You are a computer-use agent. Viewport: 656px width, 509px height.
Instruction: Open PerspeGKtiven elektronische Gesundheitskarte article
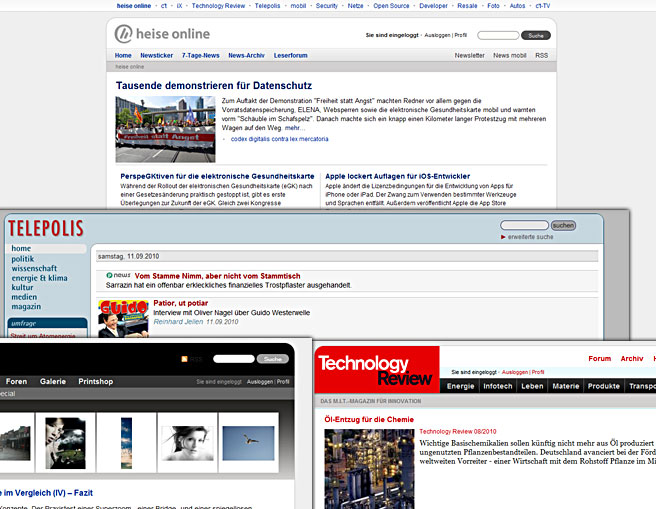point(217,176)
